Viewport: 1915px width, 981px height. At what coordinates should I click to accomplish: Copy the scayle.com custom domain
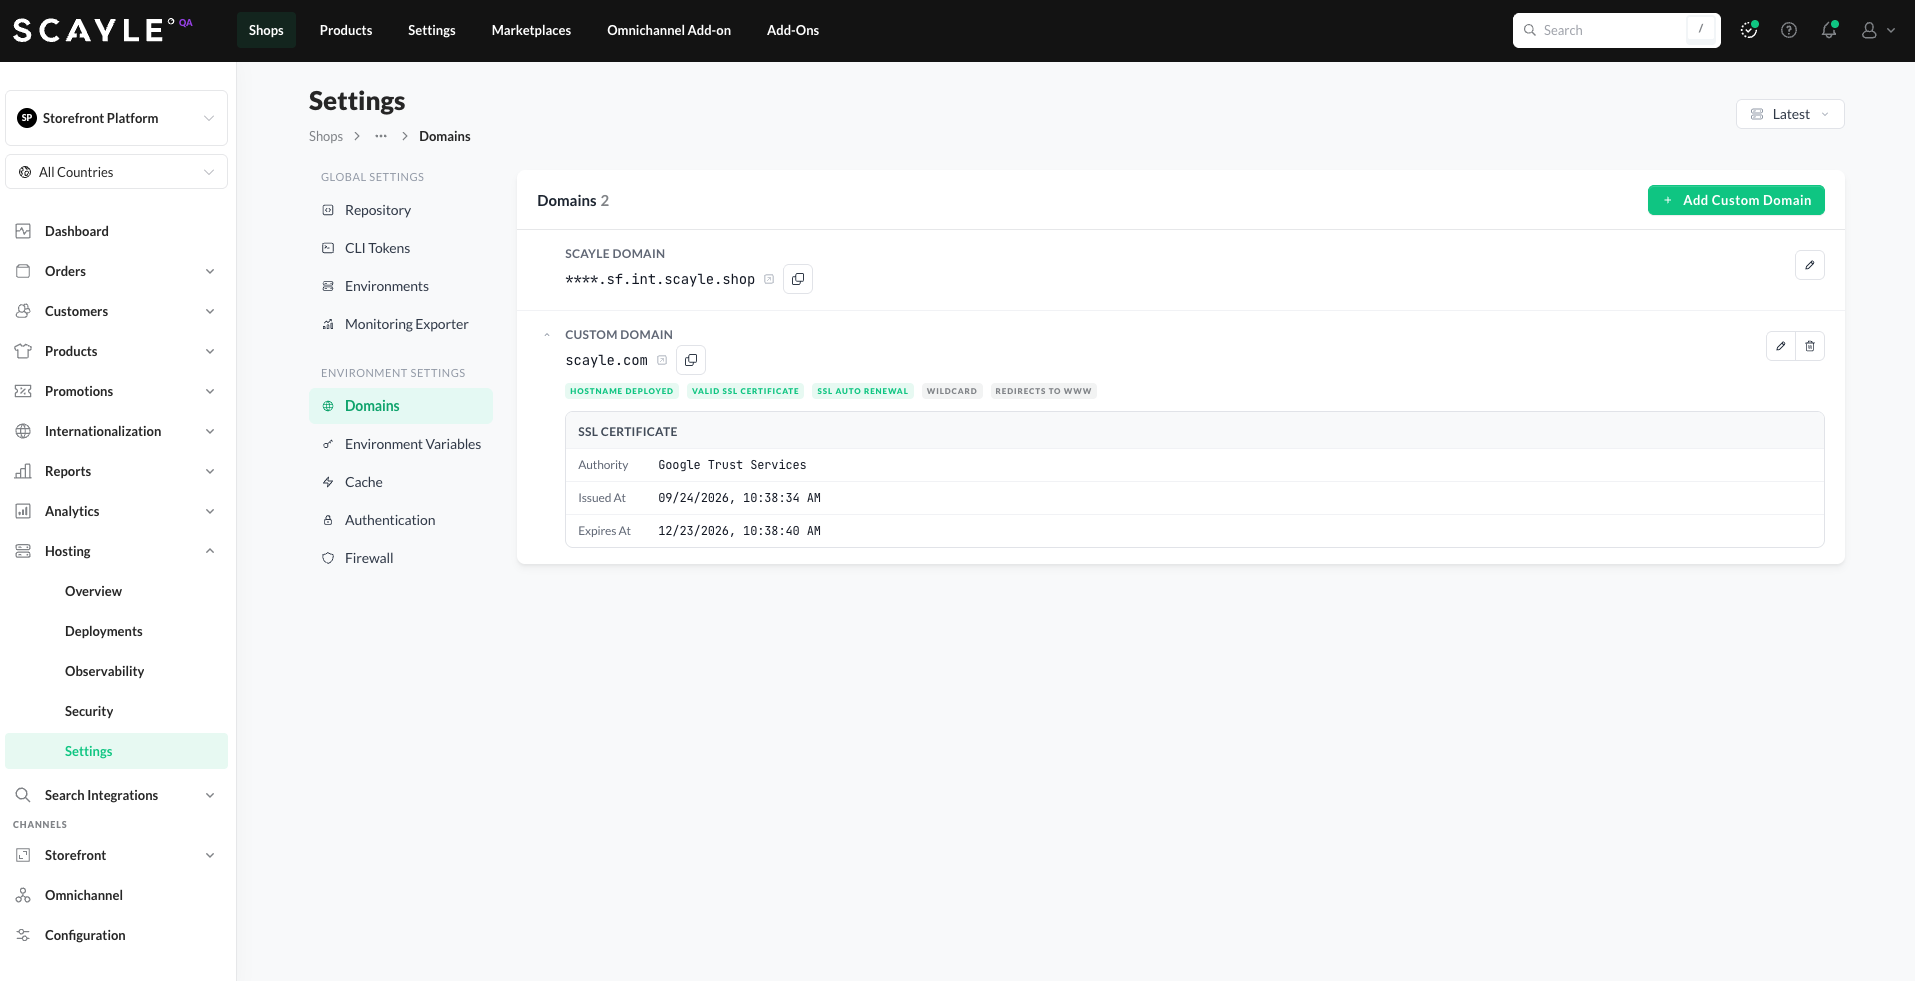(691, 360)
